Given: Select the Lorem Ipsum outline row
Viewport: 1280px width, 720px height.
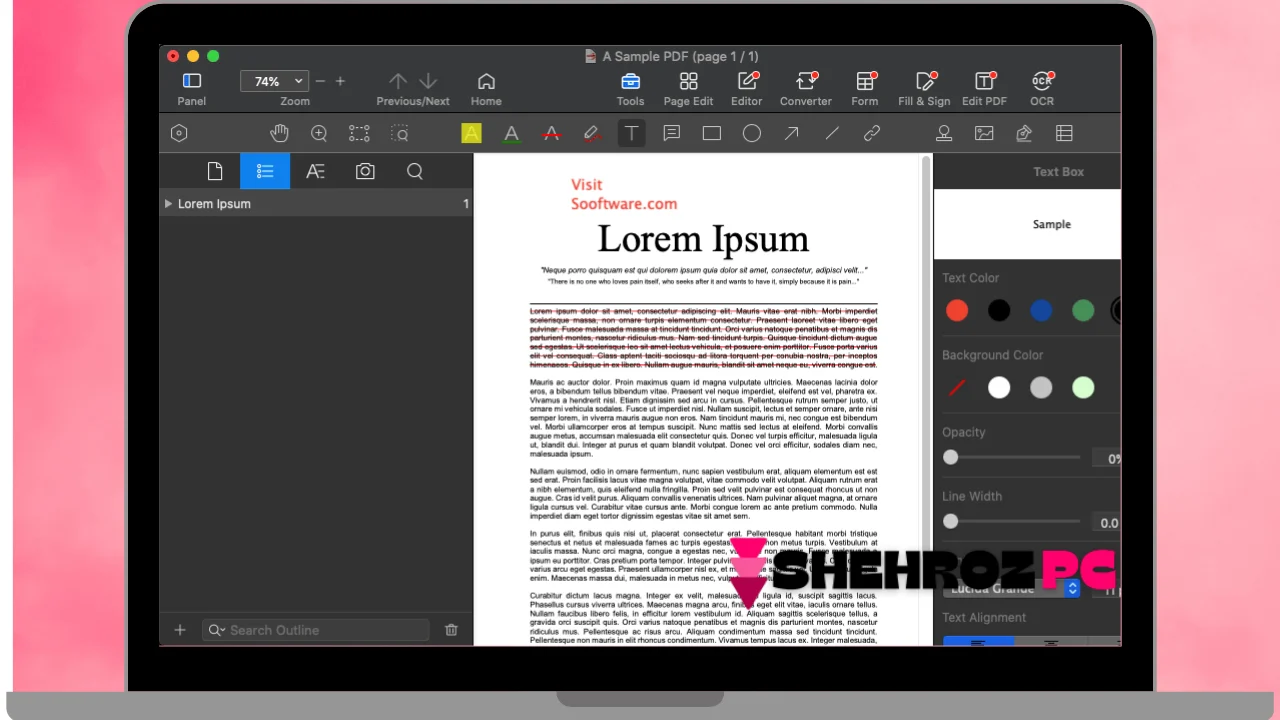Looking at the screenshot, I should tap(316, 203).
